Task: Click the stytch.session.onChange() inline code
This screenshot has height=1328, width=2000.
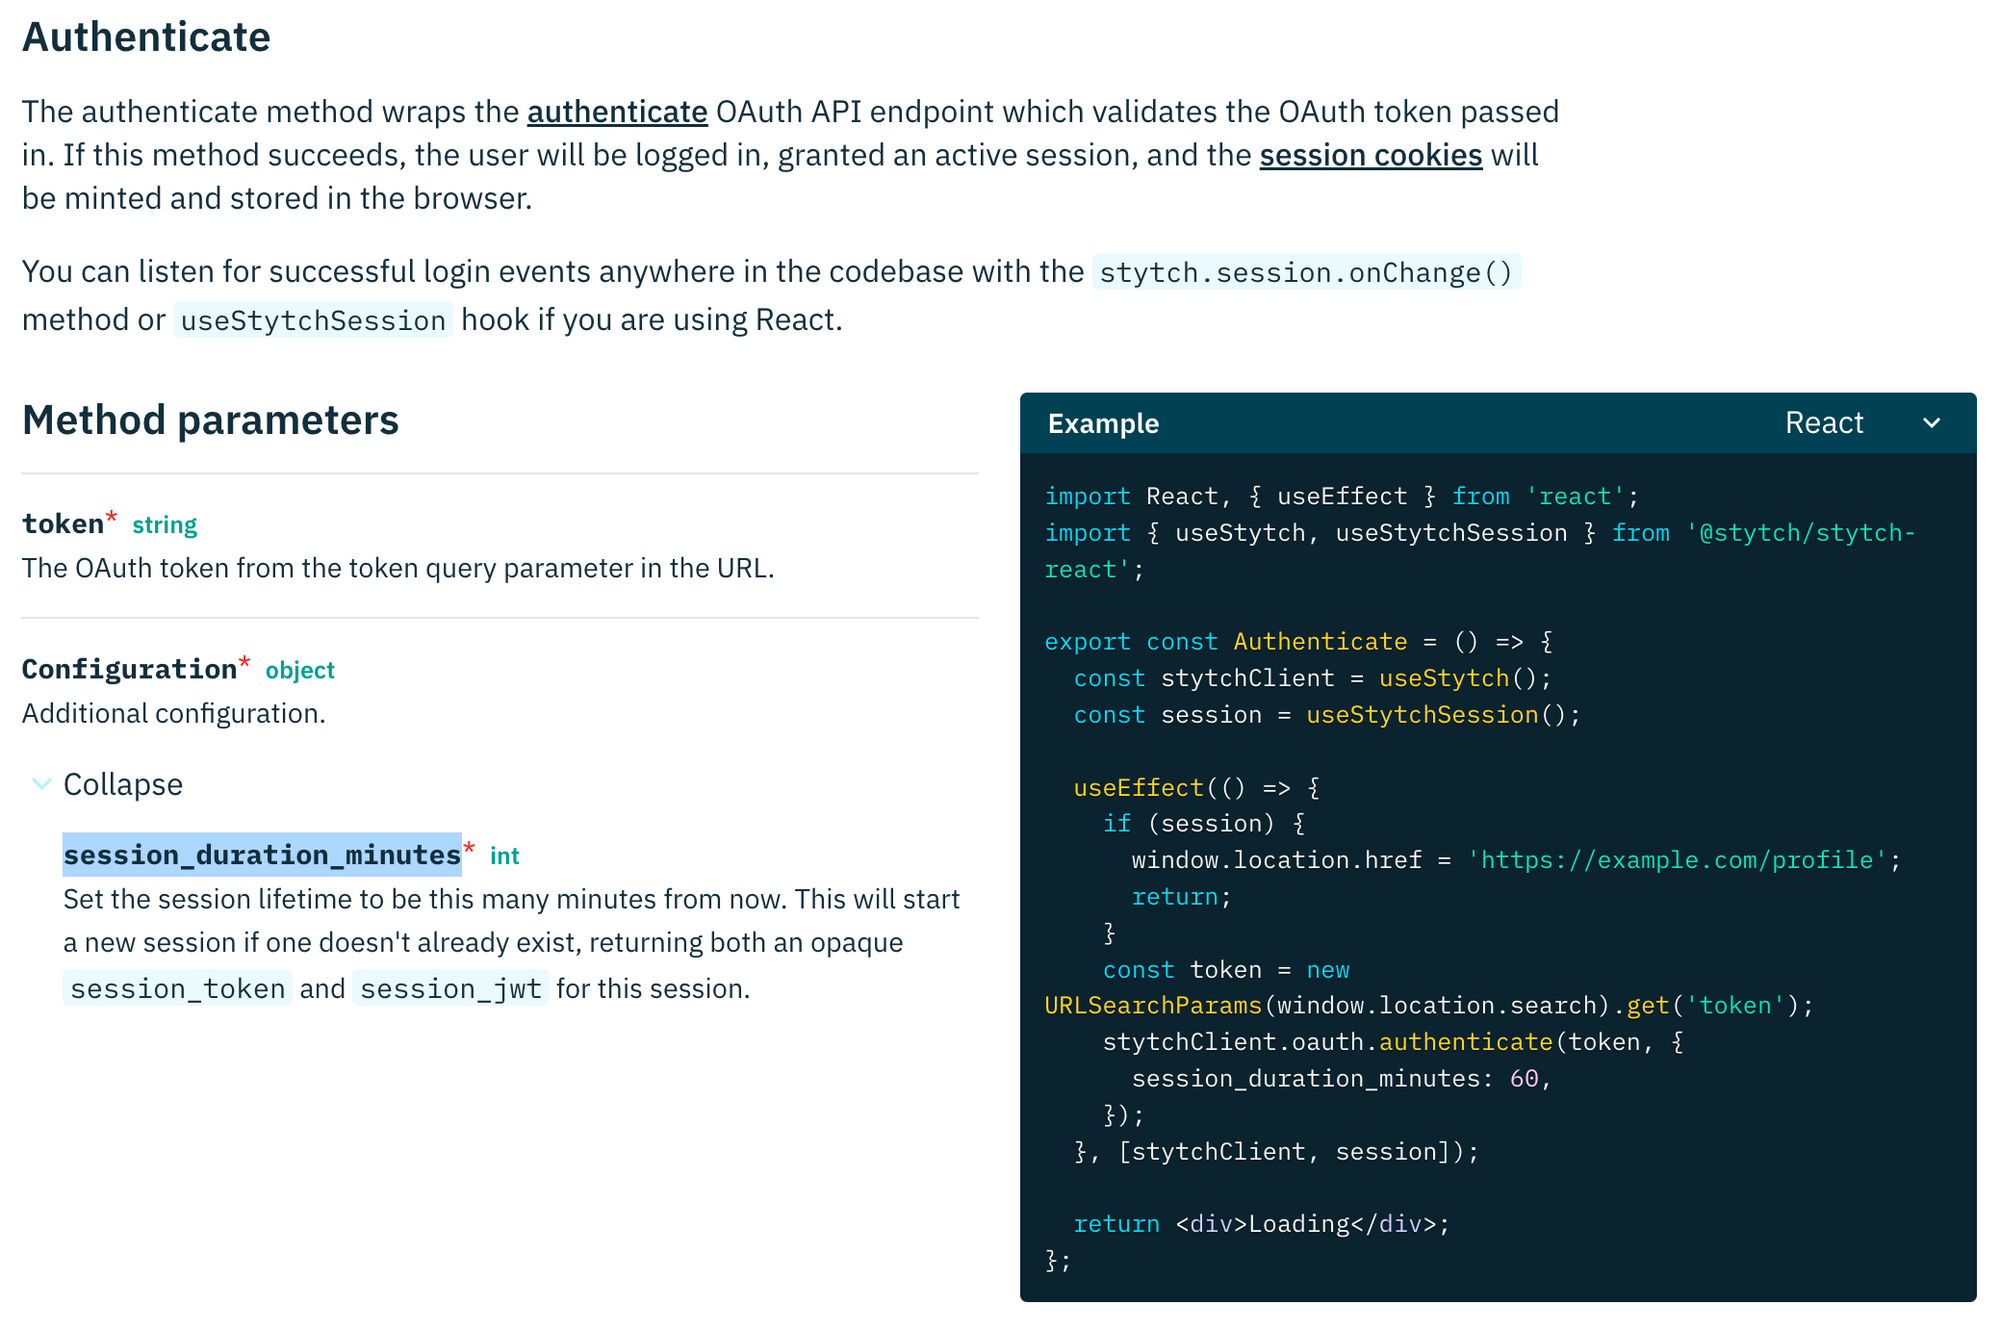Action: pyautogui.click(x=1306, y=272)
